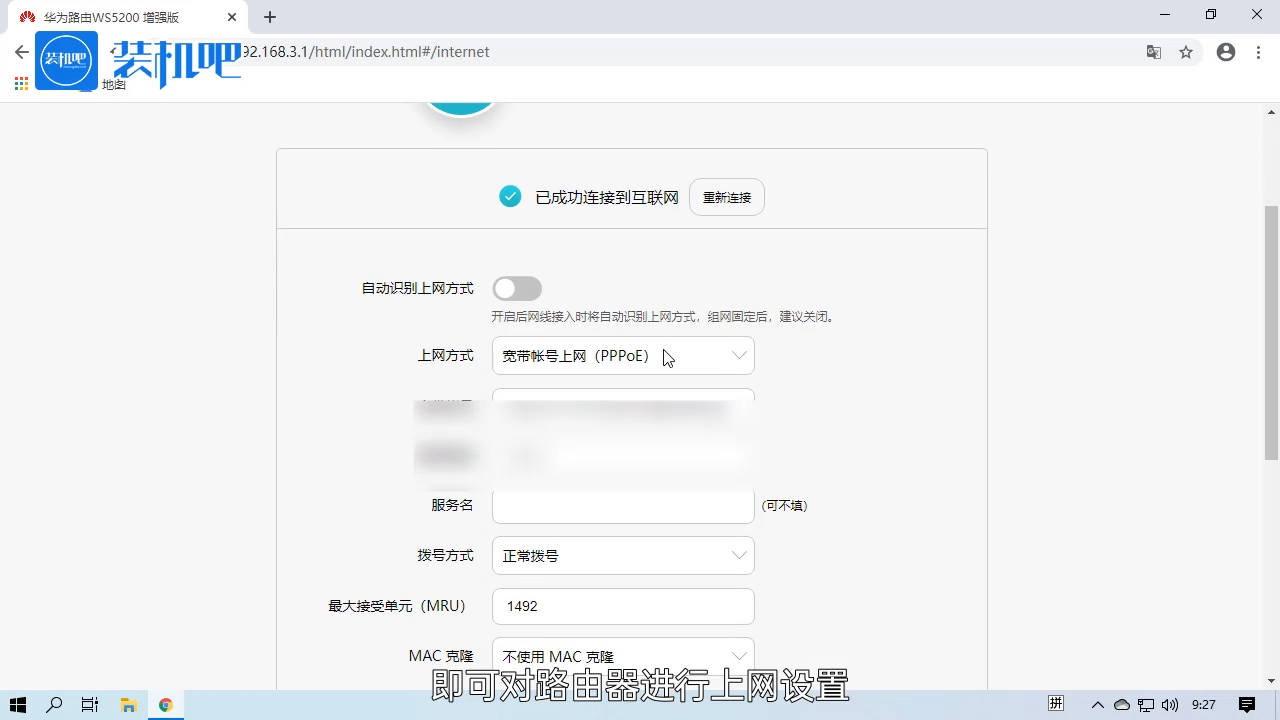Open Google Translate icon in address bar
The height and width of the screenshot is (720, 1280).
coord(1154,52)
